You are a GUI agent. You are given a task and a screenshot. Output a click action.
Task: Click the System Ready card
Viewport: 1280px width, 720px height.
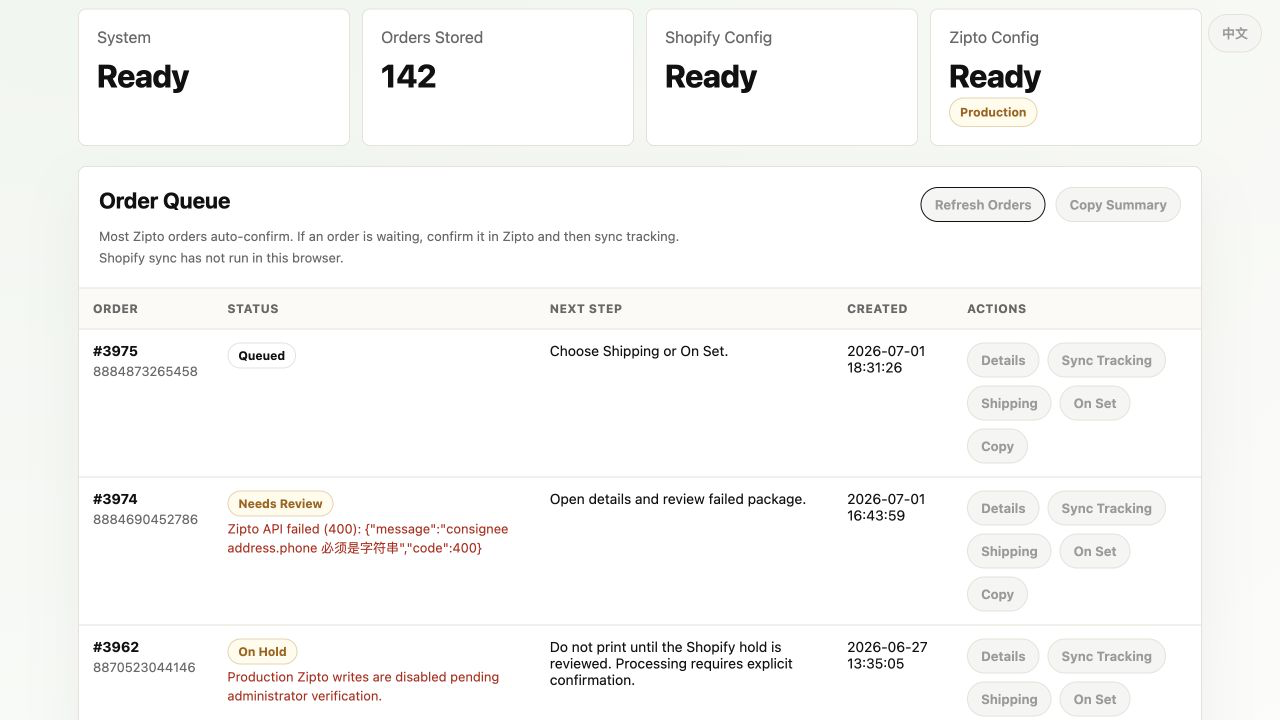click(214, 77)
